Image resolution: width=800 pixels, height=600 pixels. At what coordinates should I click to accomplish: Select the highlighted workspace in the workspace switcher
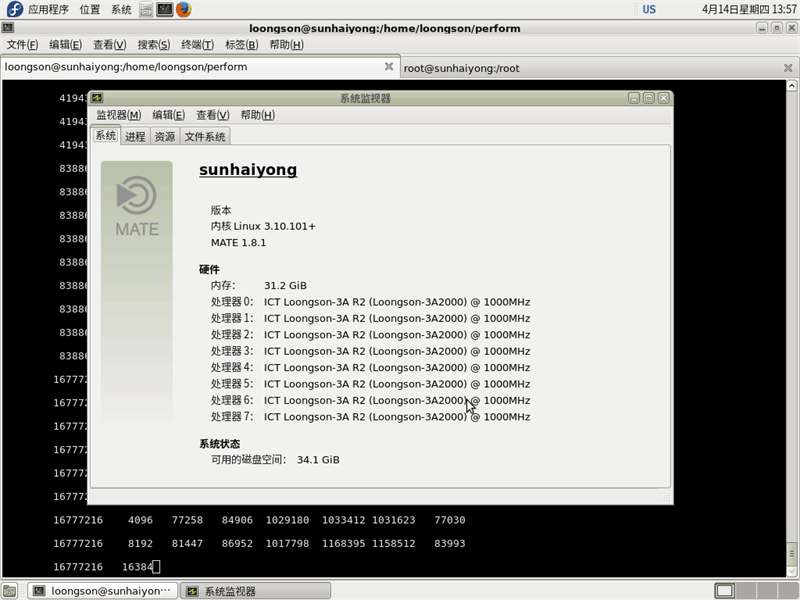click(724, 591)
